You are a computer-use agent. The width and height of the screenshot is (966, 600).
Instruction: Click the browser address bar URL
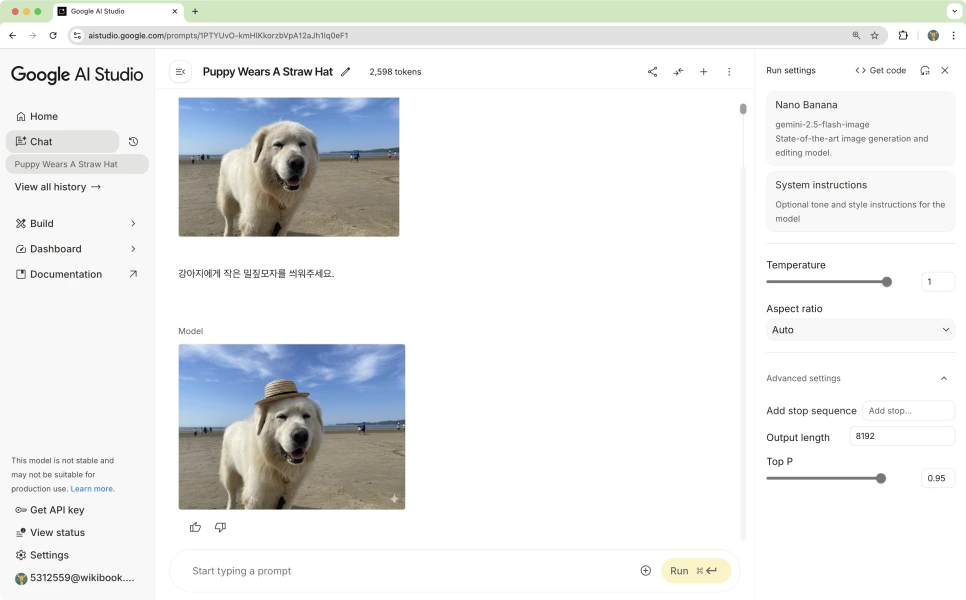pyautogui.click(x=218, y=36)
